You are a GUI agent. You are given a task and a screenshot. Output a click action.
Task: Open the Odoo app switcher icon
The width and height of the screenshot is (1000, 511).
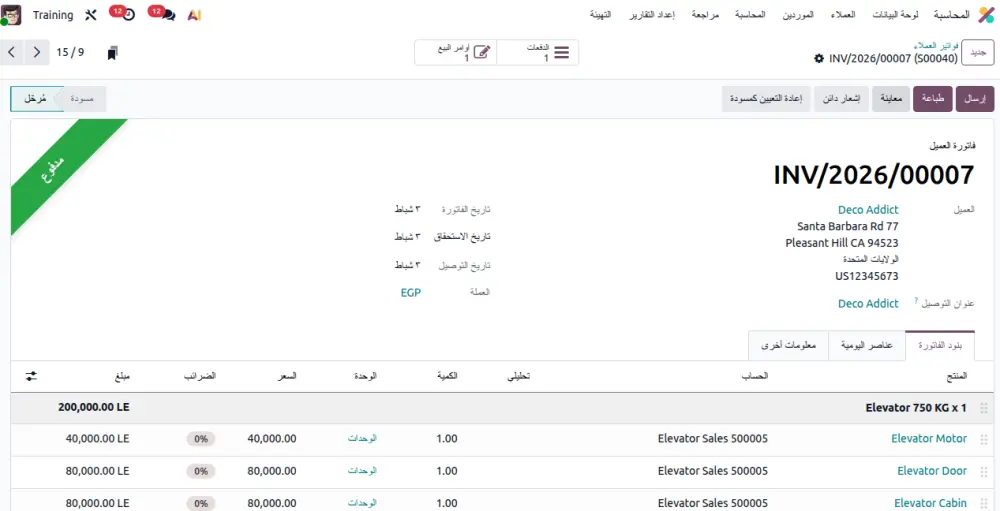pyautogui.click(x=986, y=15)
